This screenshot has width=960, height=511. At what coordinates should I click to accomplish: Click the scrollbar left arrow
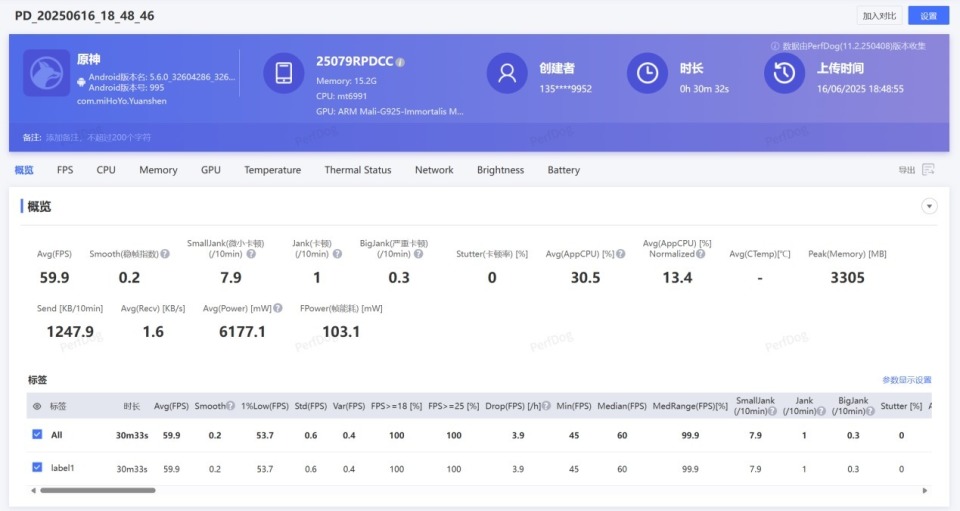point(34,490)
